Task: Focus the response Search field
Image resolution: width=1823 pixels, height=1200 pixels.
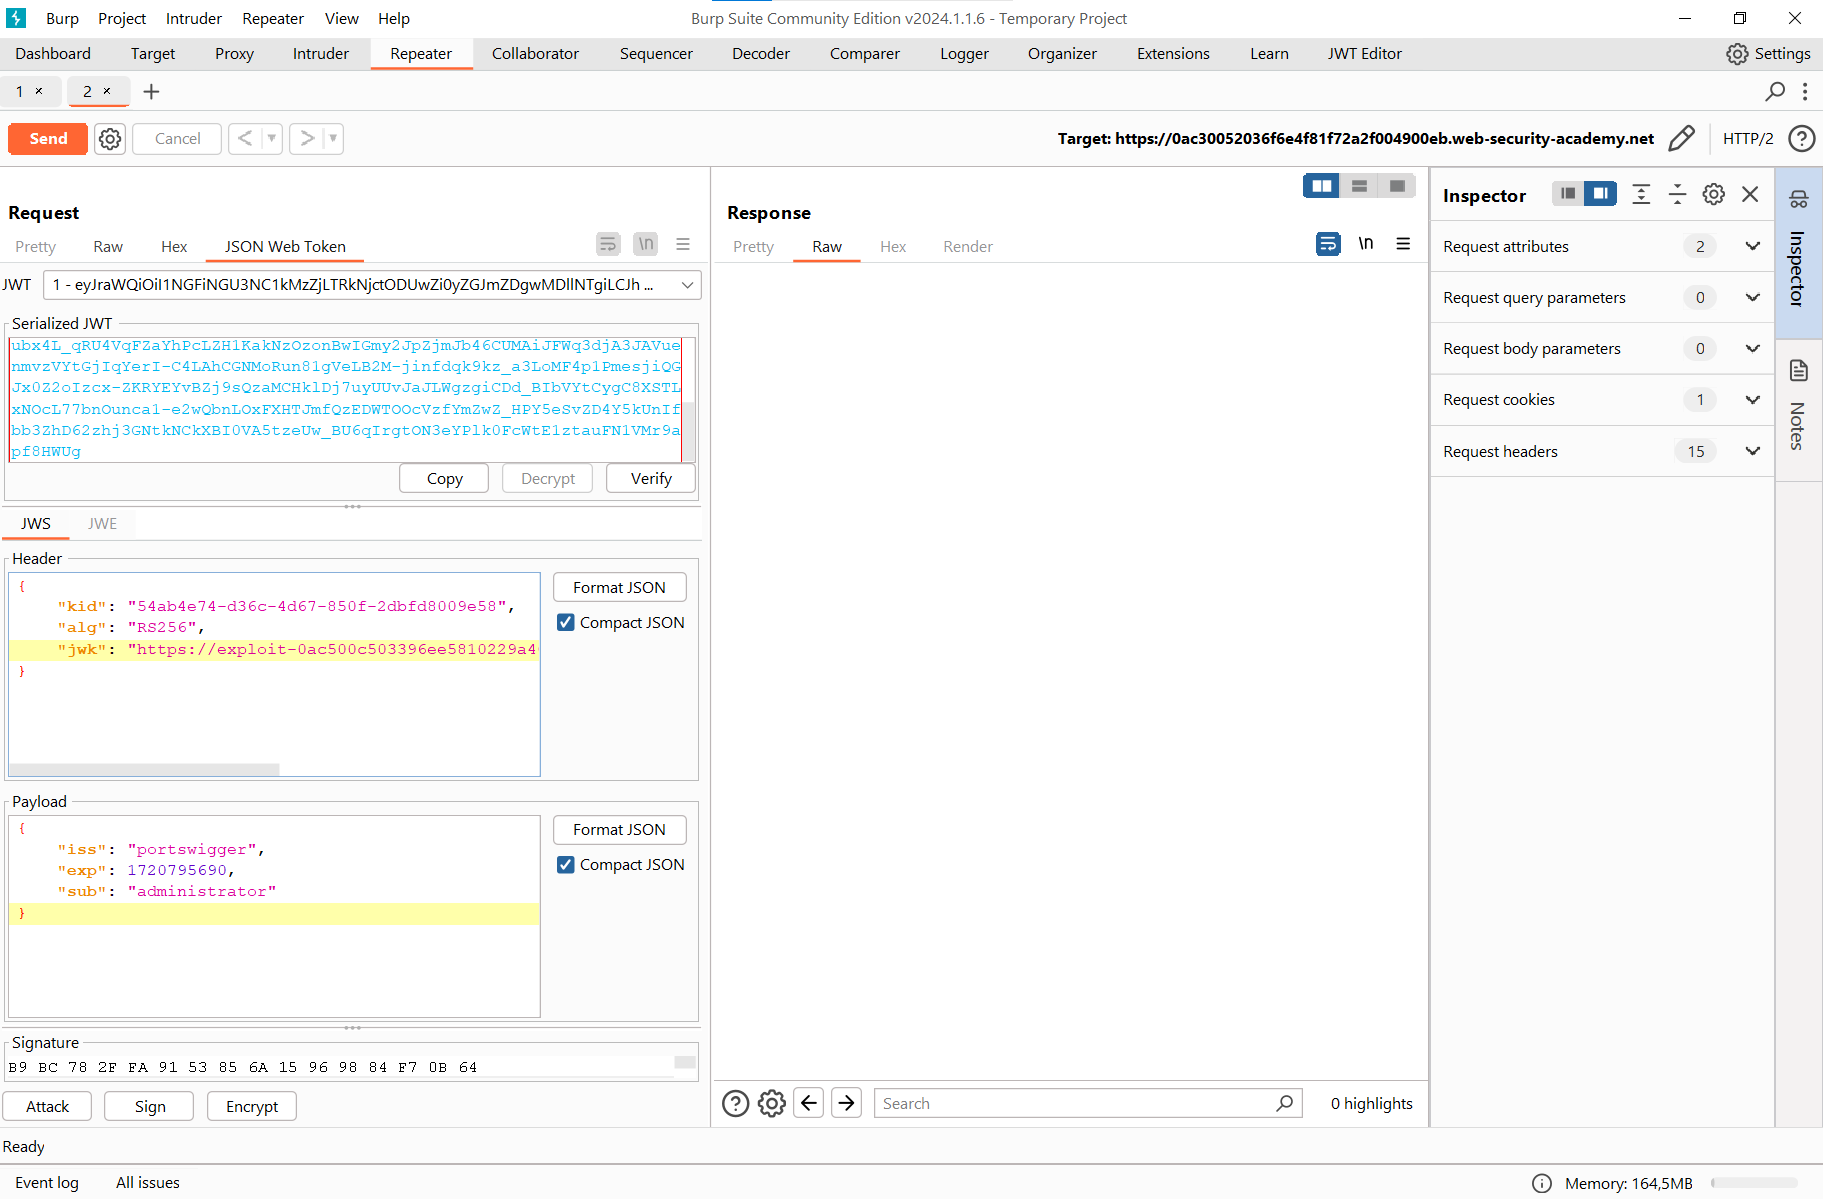Action: tap(1088, 1103)
